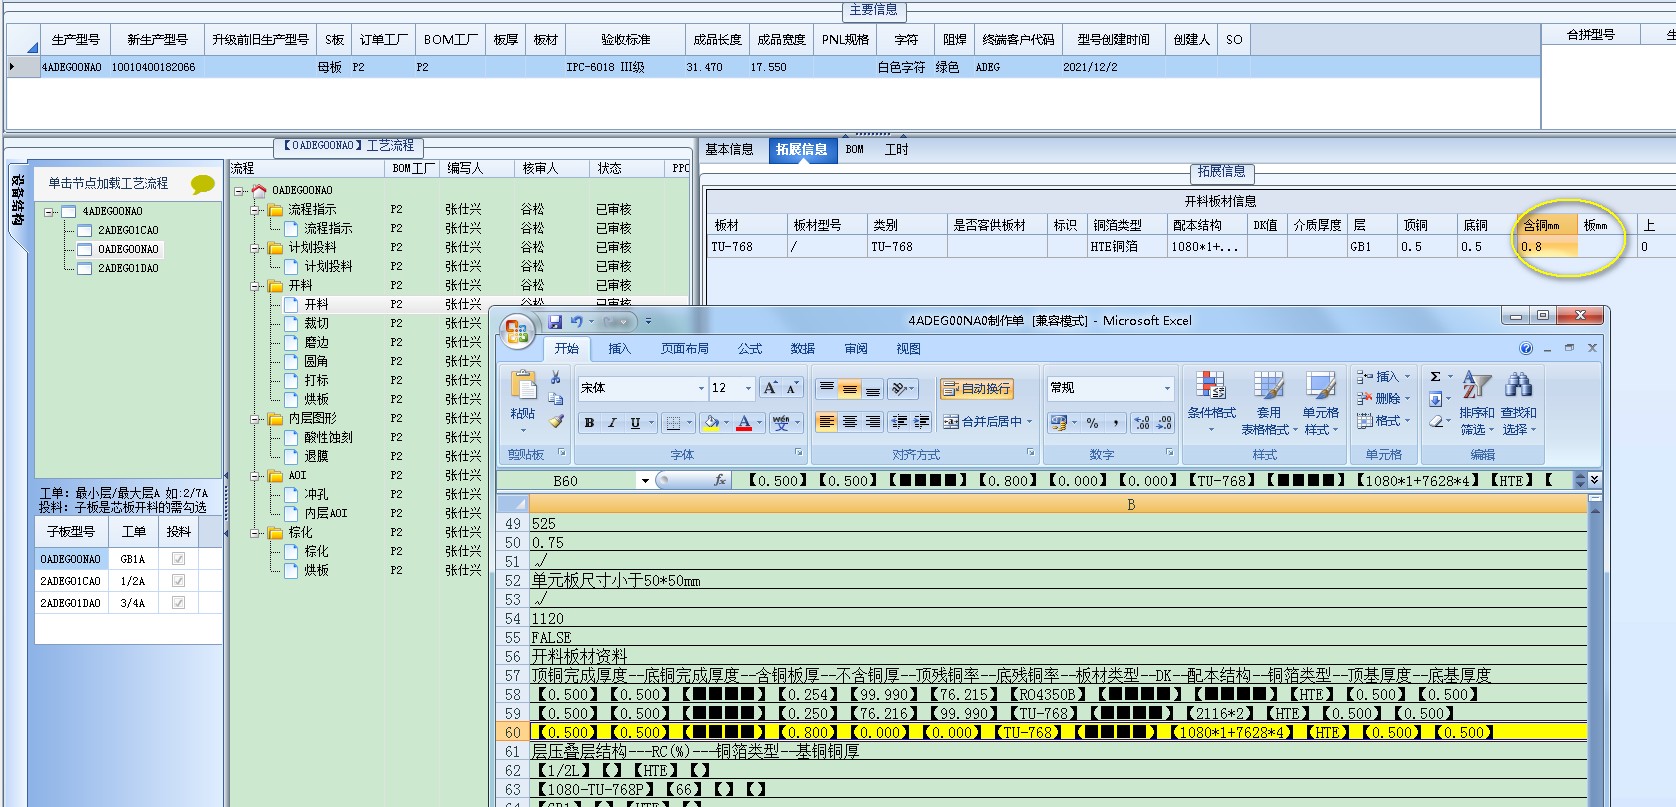Open the 基本信息 tab
This screenshot has width=1676, height=807.
(730, 150)
